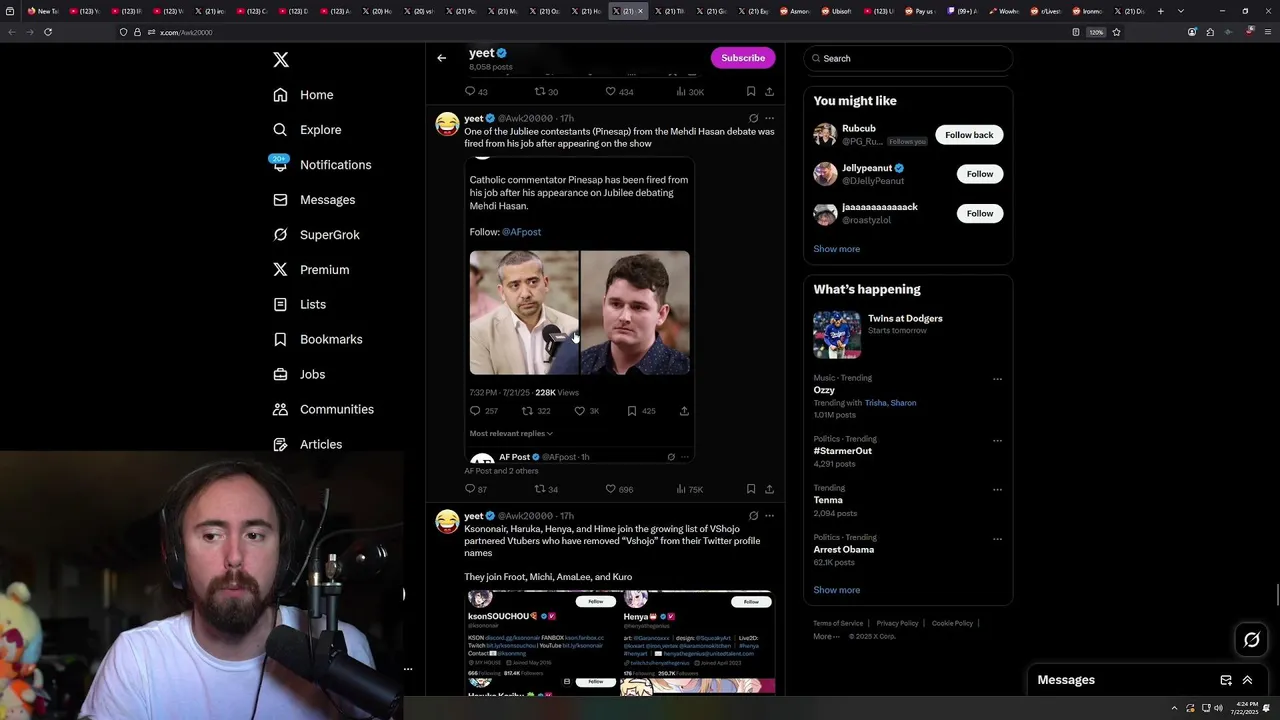Open more options for Ozzy trend
This screenshot has width=1280, height=720.
(997, 379)
